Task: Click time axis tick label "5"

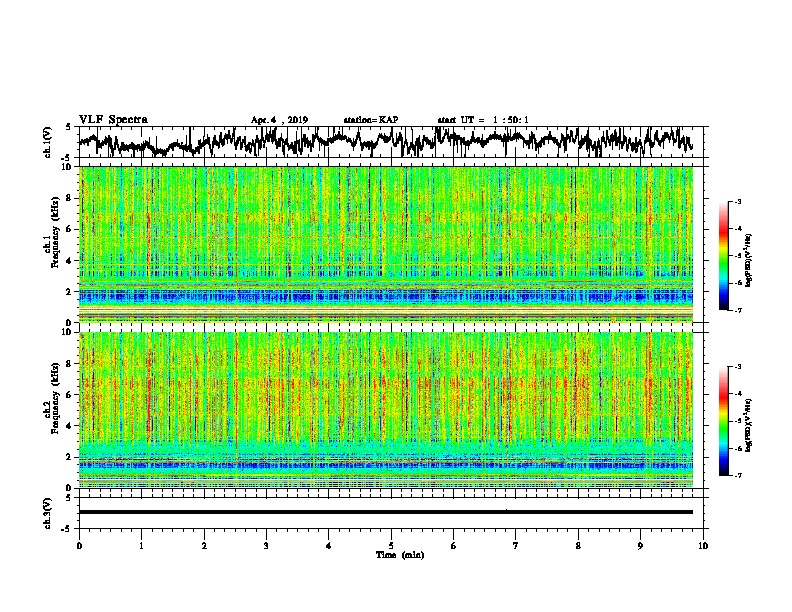Action: click(391, 545)
